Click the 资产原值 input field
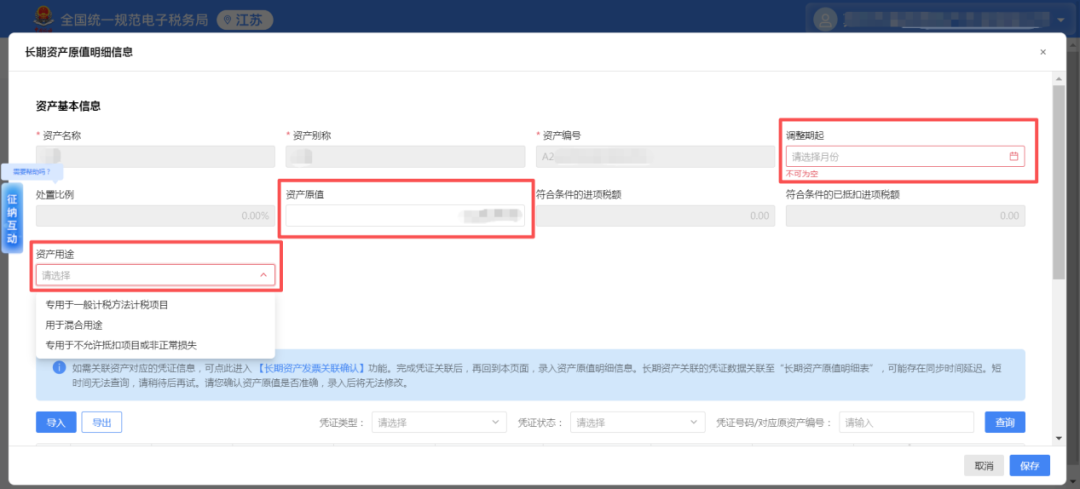 click(405, 216)
